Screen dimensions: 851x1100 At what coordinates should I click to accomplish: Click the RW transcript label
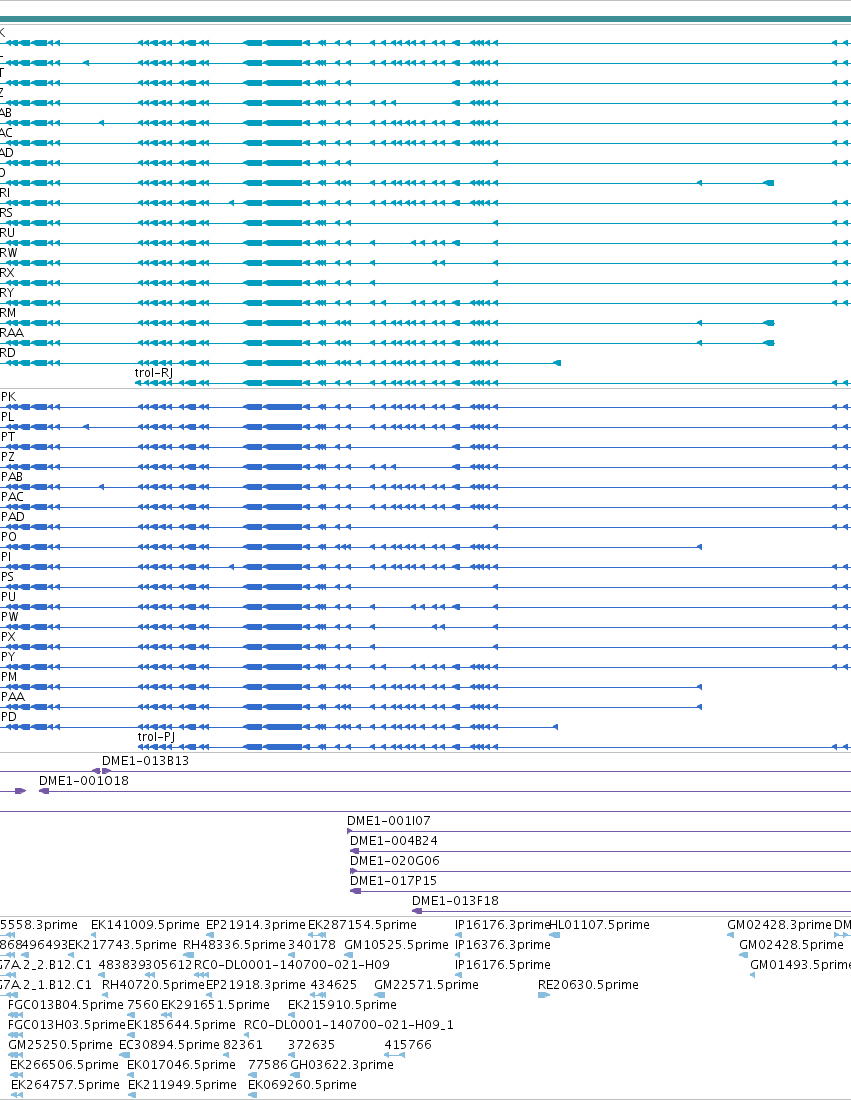point(9,253)
